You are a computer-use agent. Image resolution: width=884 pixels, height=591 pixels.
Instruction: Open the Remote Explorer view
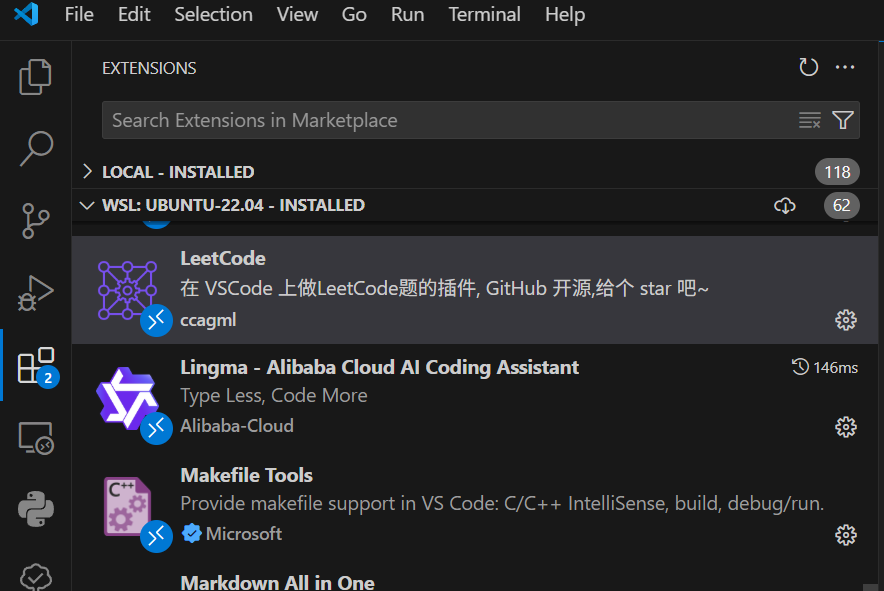(36, 438)
